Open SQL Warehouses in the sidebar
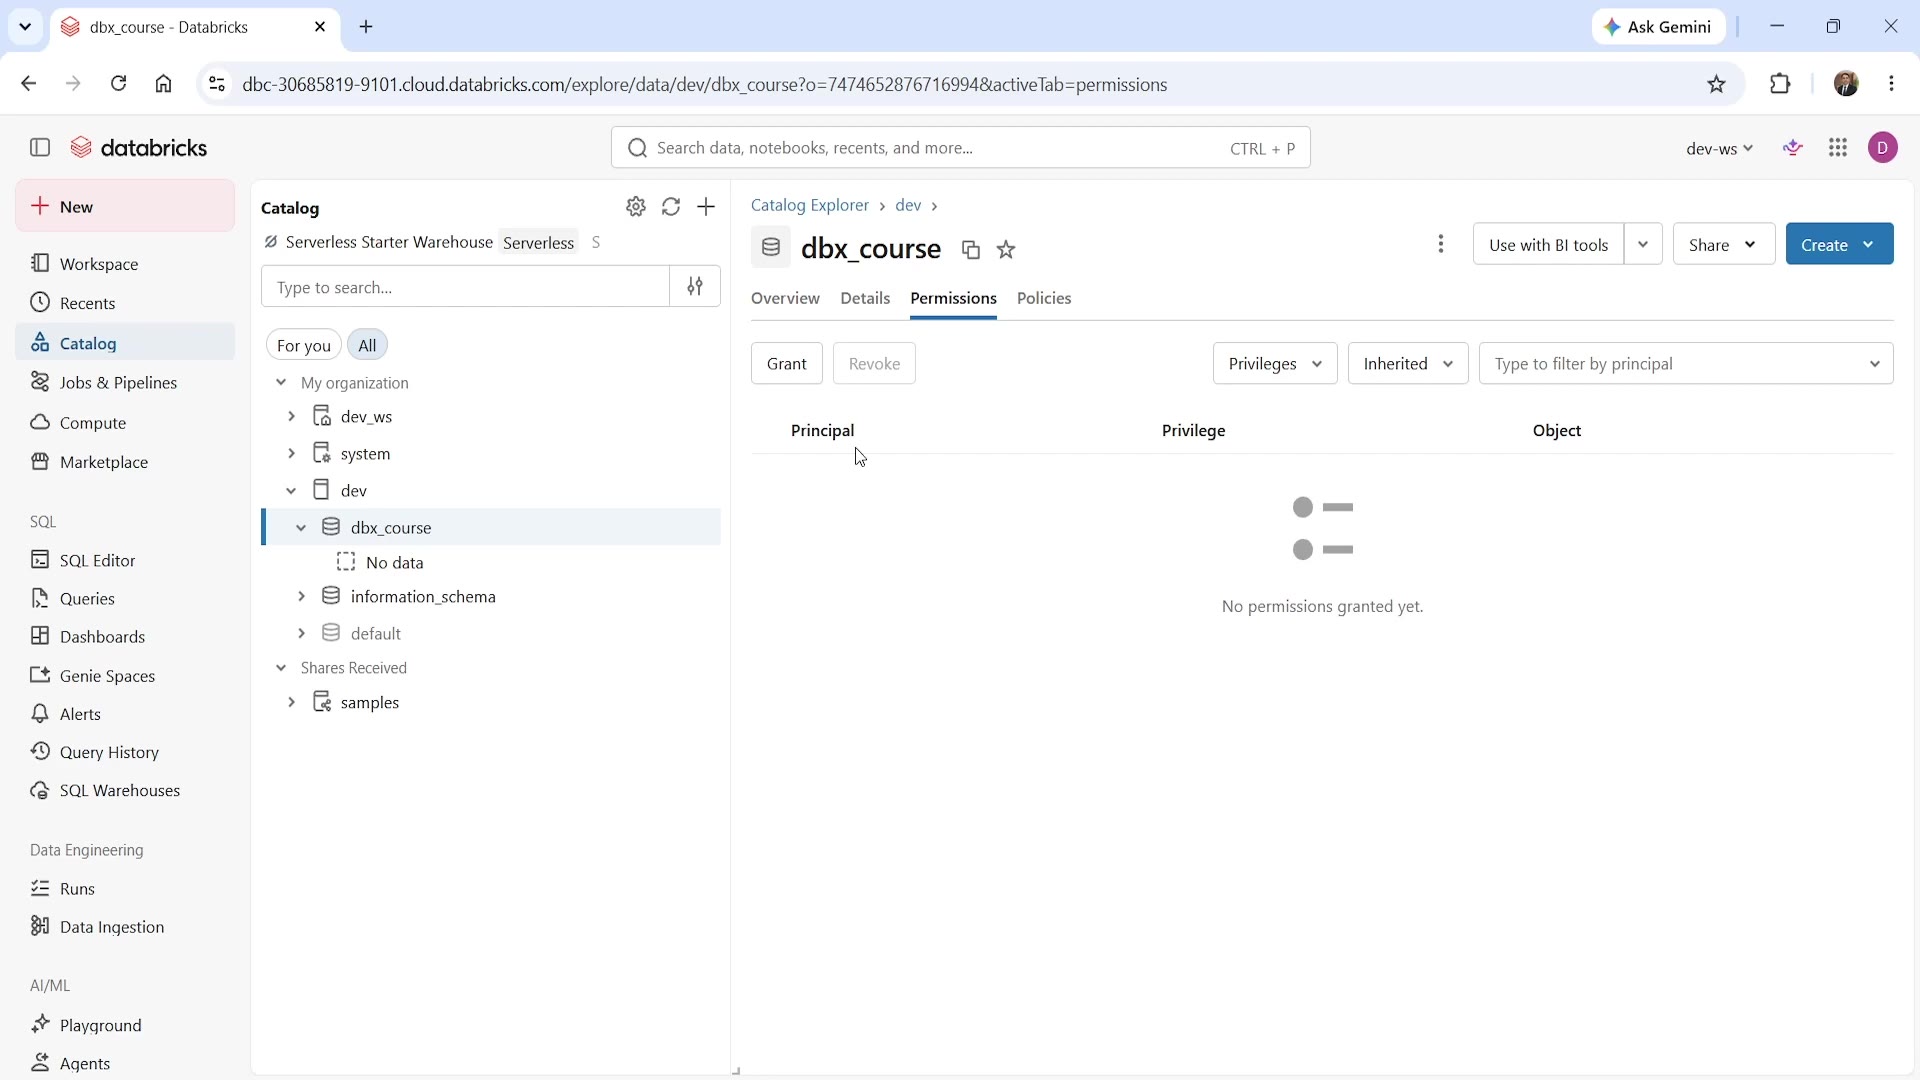 click(x=125, y=790)
